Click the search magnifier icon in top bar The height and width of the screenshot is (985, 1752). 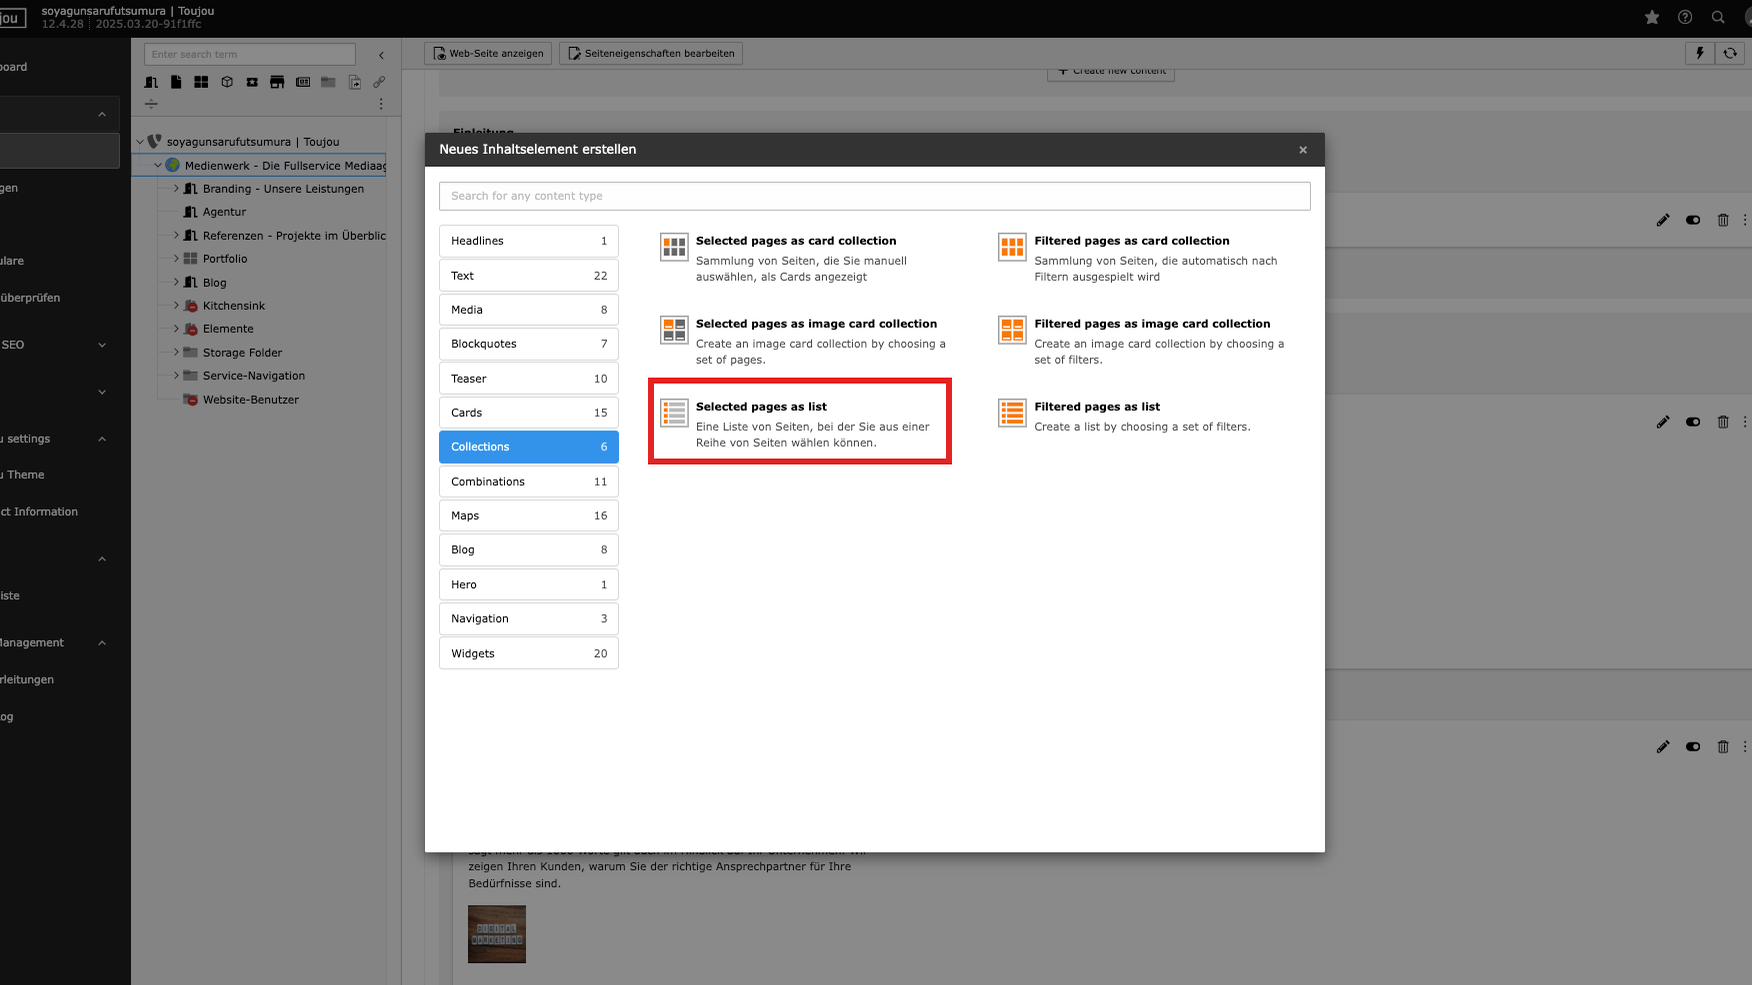(1718, 17)
